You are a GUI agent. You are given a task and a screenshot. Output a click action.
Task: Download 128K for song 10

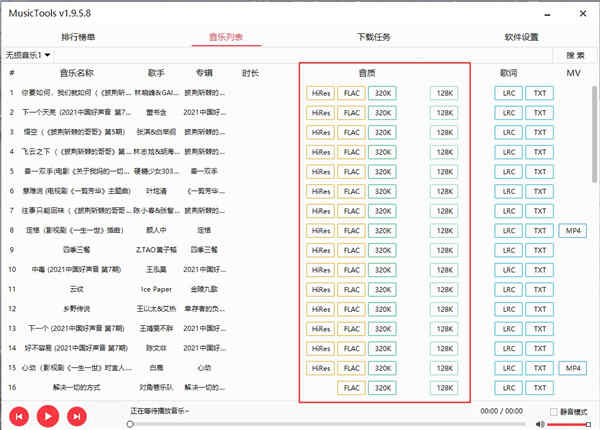[x=444, y=270]
